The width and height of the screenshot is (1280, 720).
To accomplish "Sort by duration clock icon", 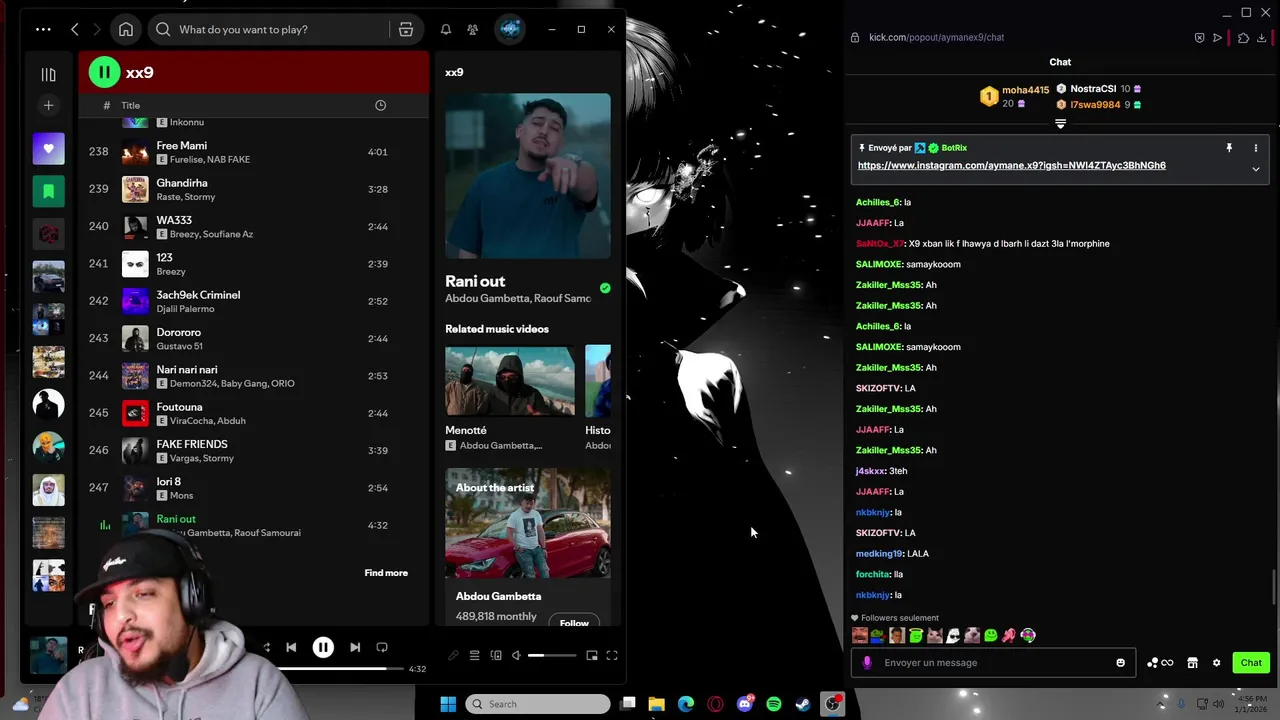I will [x=380, y=105].
